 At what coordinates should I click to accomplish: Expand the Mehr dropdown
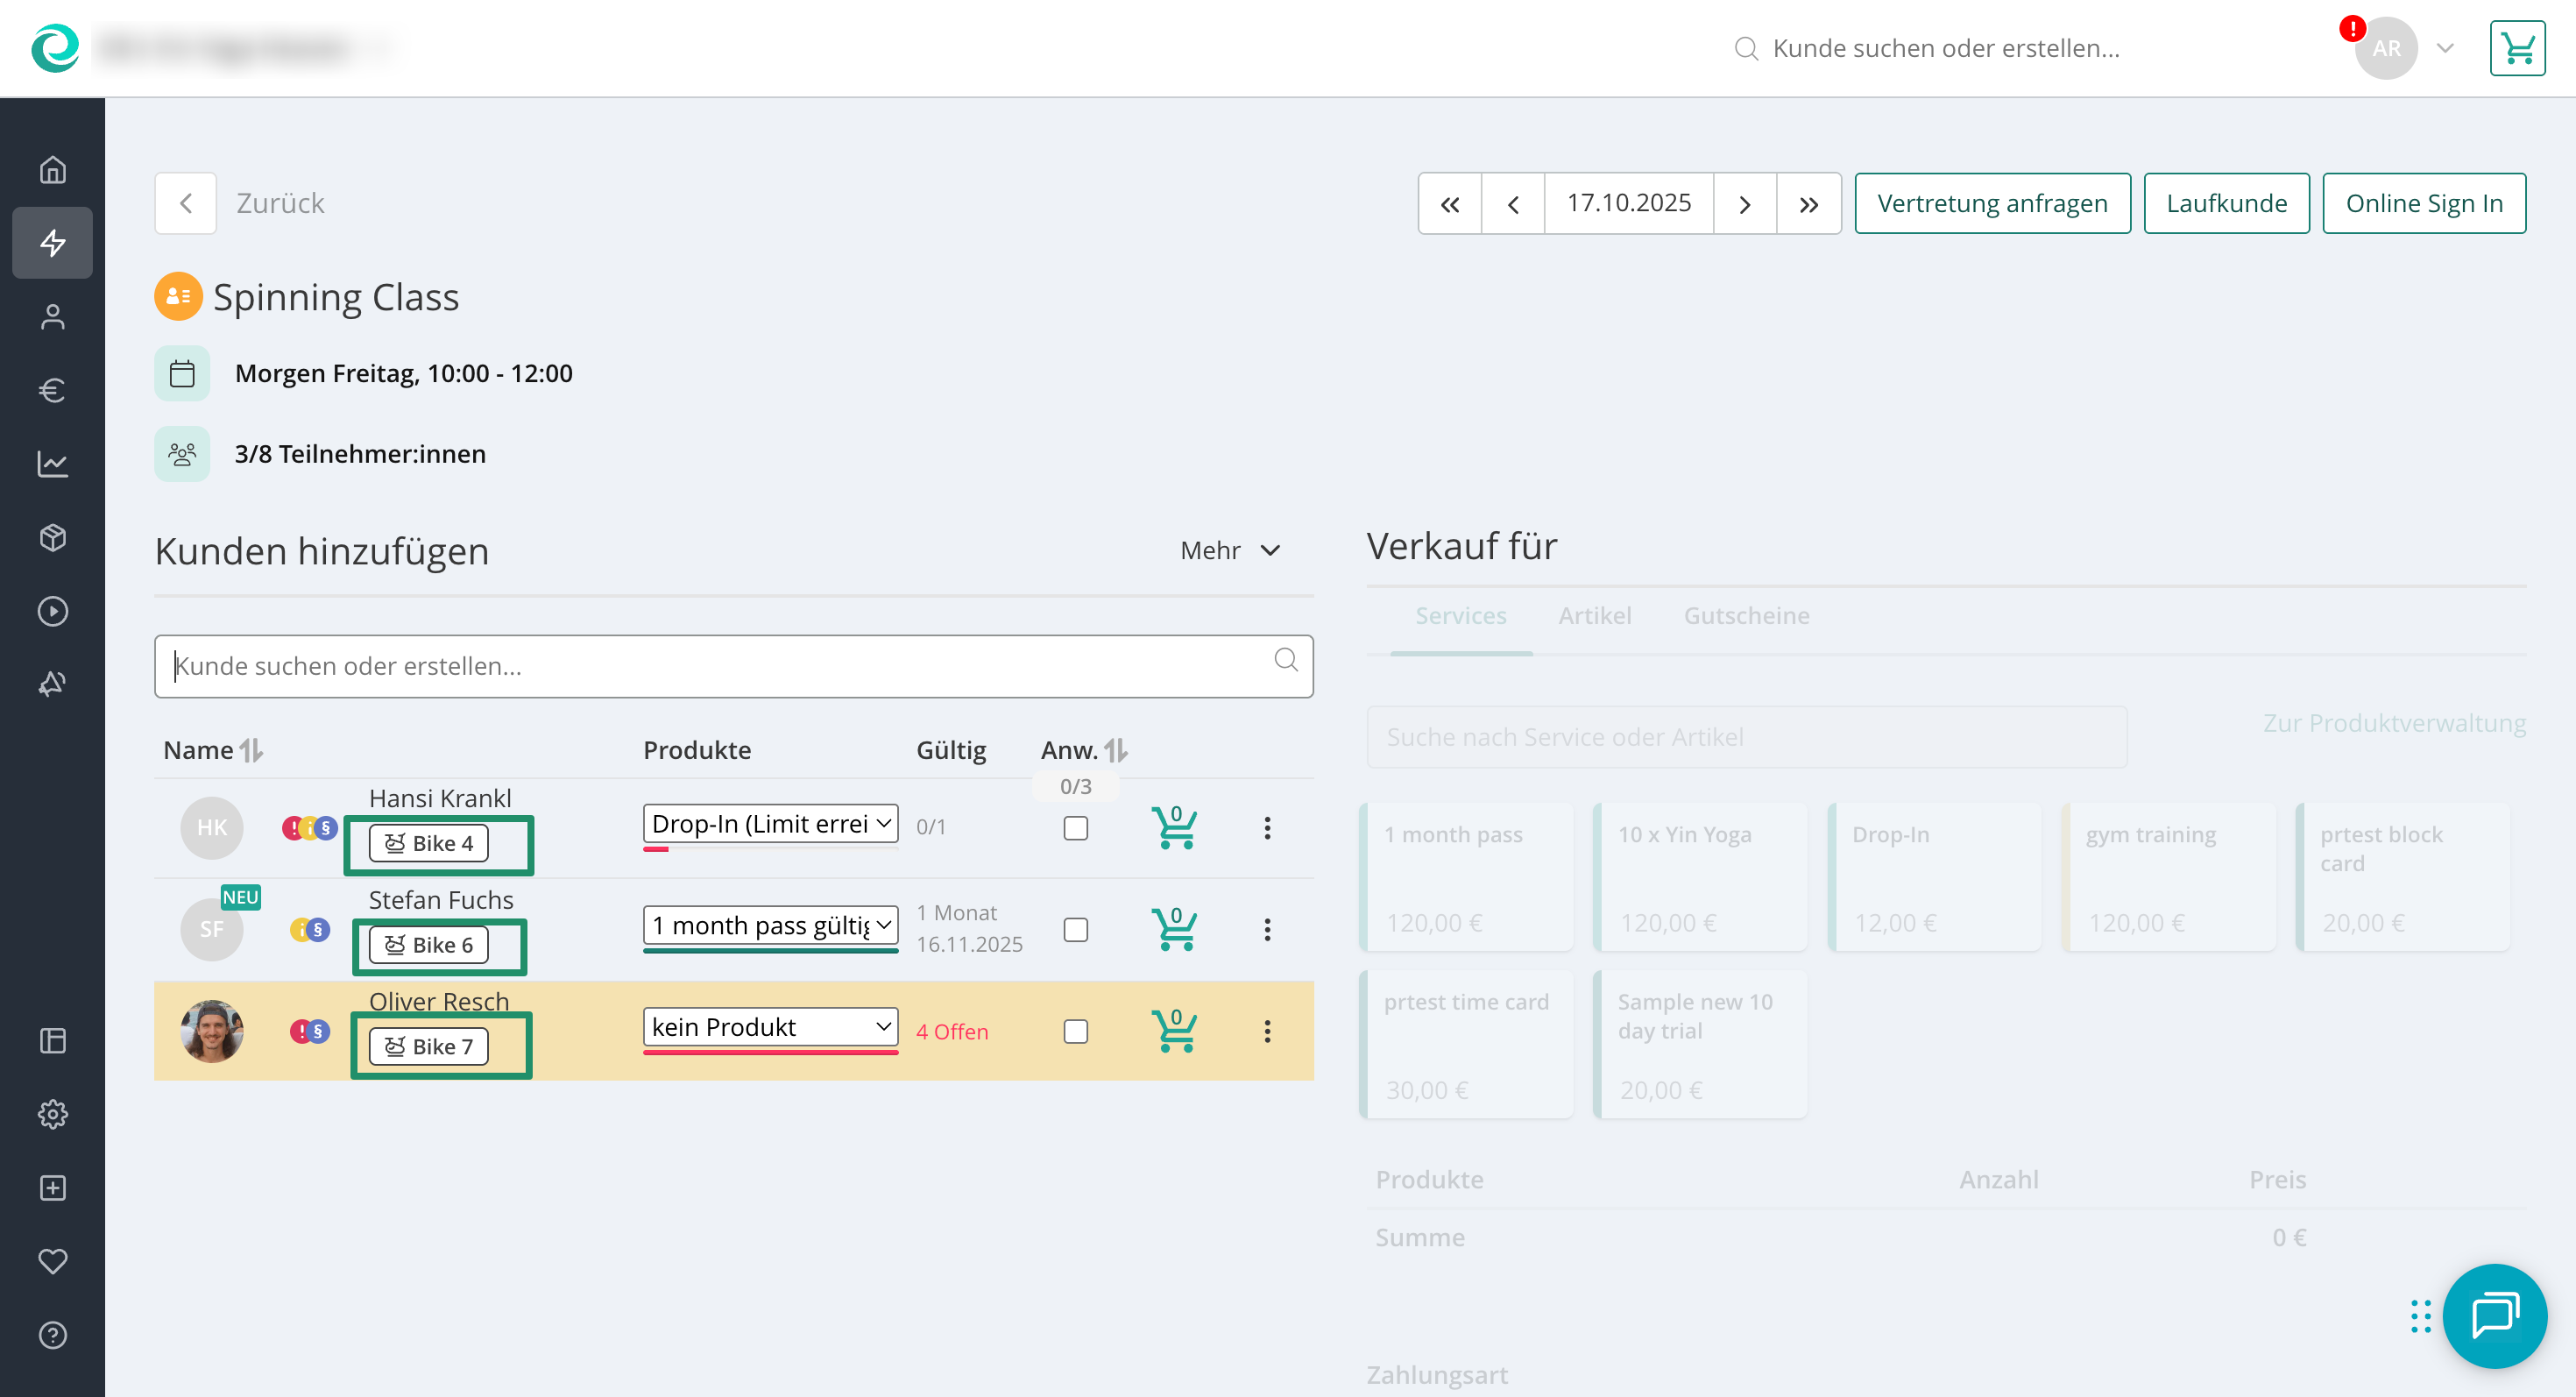coord(1230,551)
